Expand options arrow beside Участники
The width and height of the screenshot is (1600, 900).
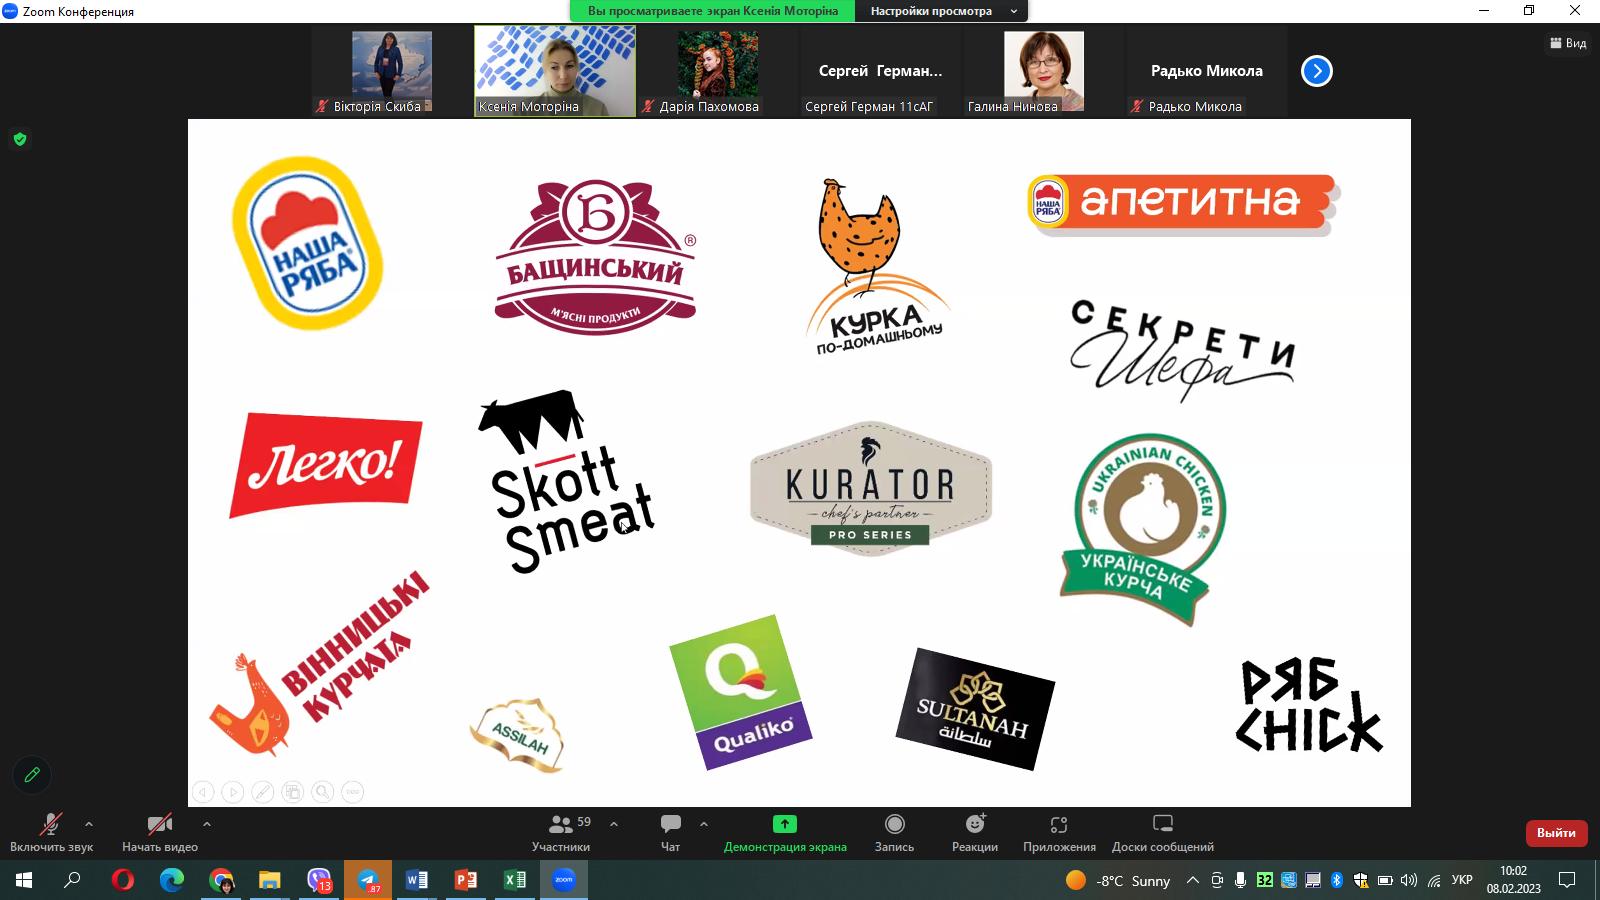click(613, 824)
